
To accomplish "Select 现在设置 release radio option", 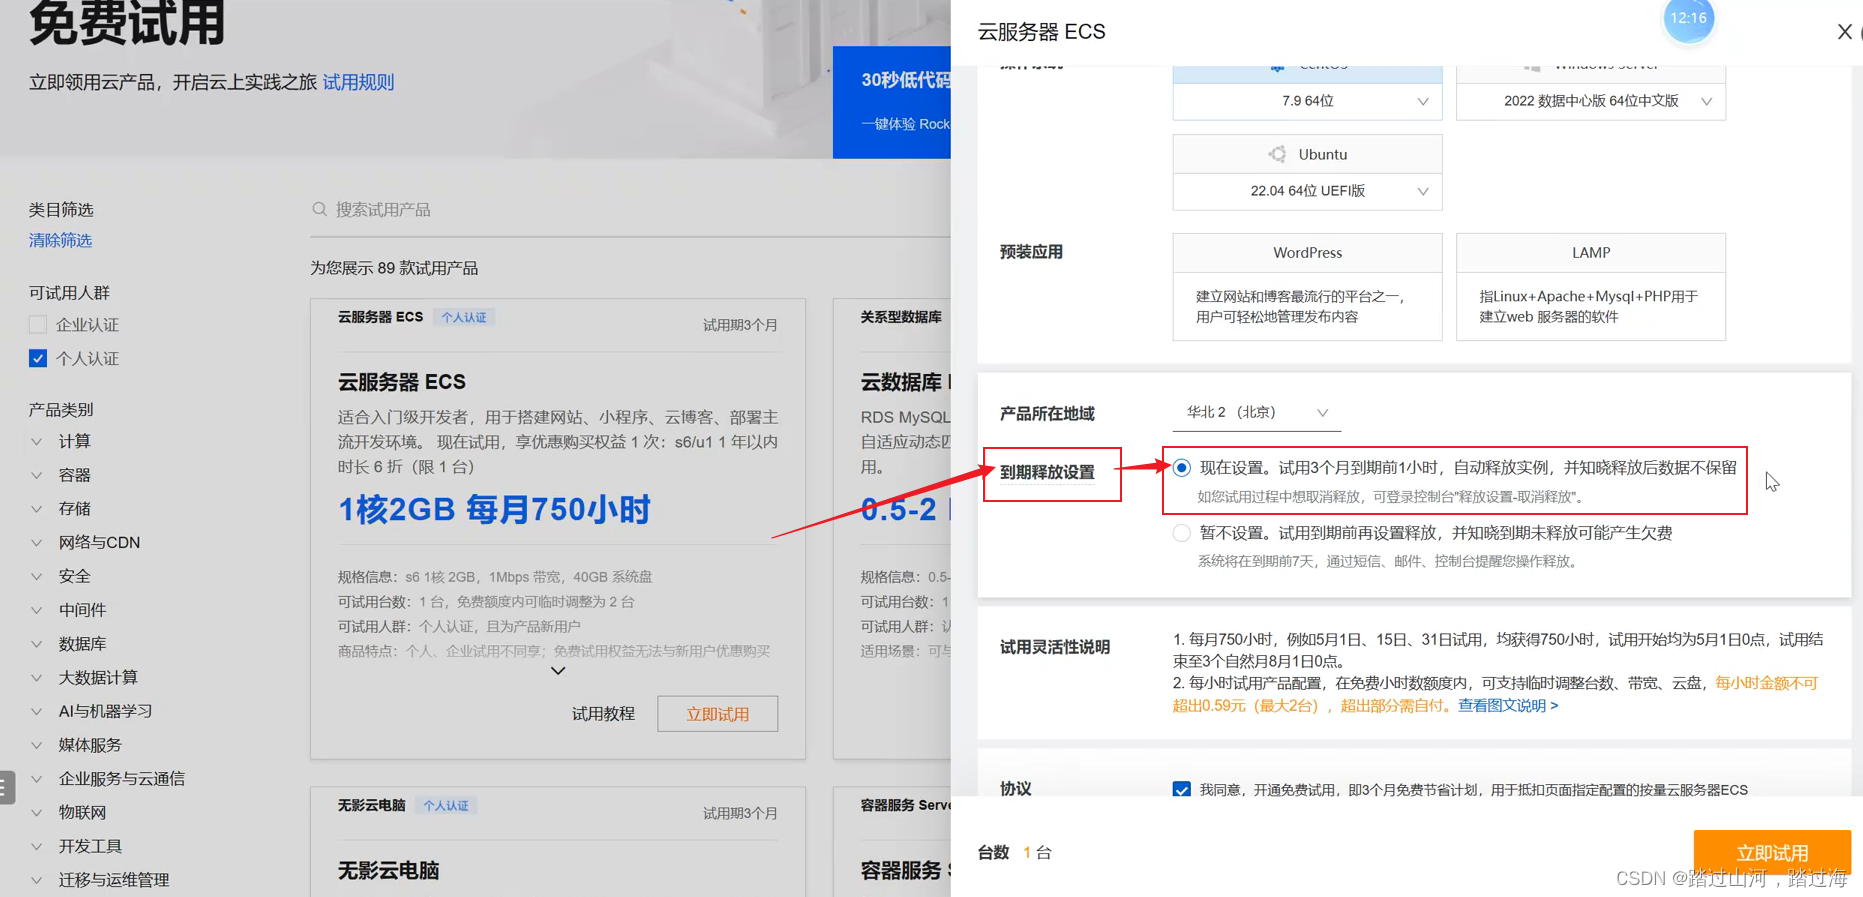I will tap(1182, 468).
